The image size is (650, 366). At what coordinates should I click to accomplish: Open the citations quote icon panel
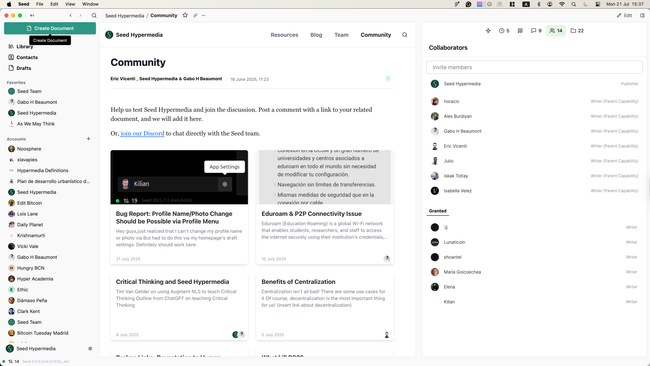coord(520,31)
